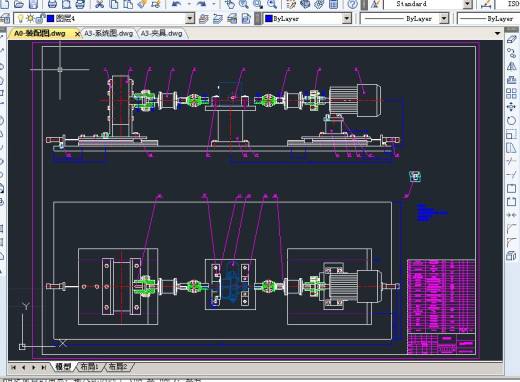Select the Mirror tool in Modify toolbar
The image size is (520, 382).
(511, 66)
